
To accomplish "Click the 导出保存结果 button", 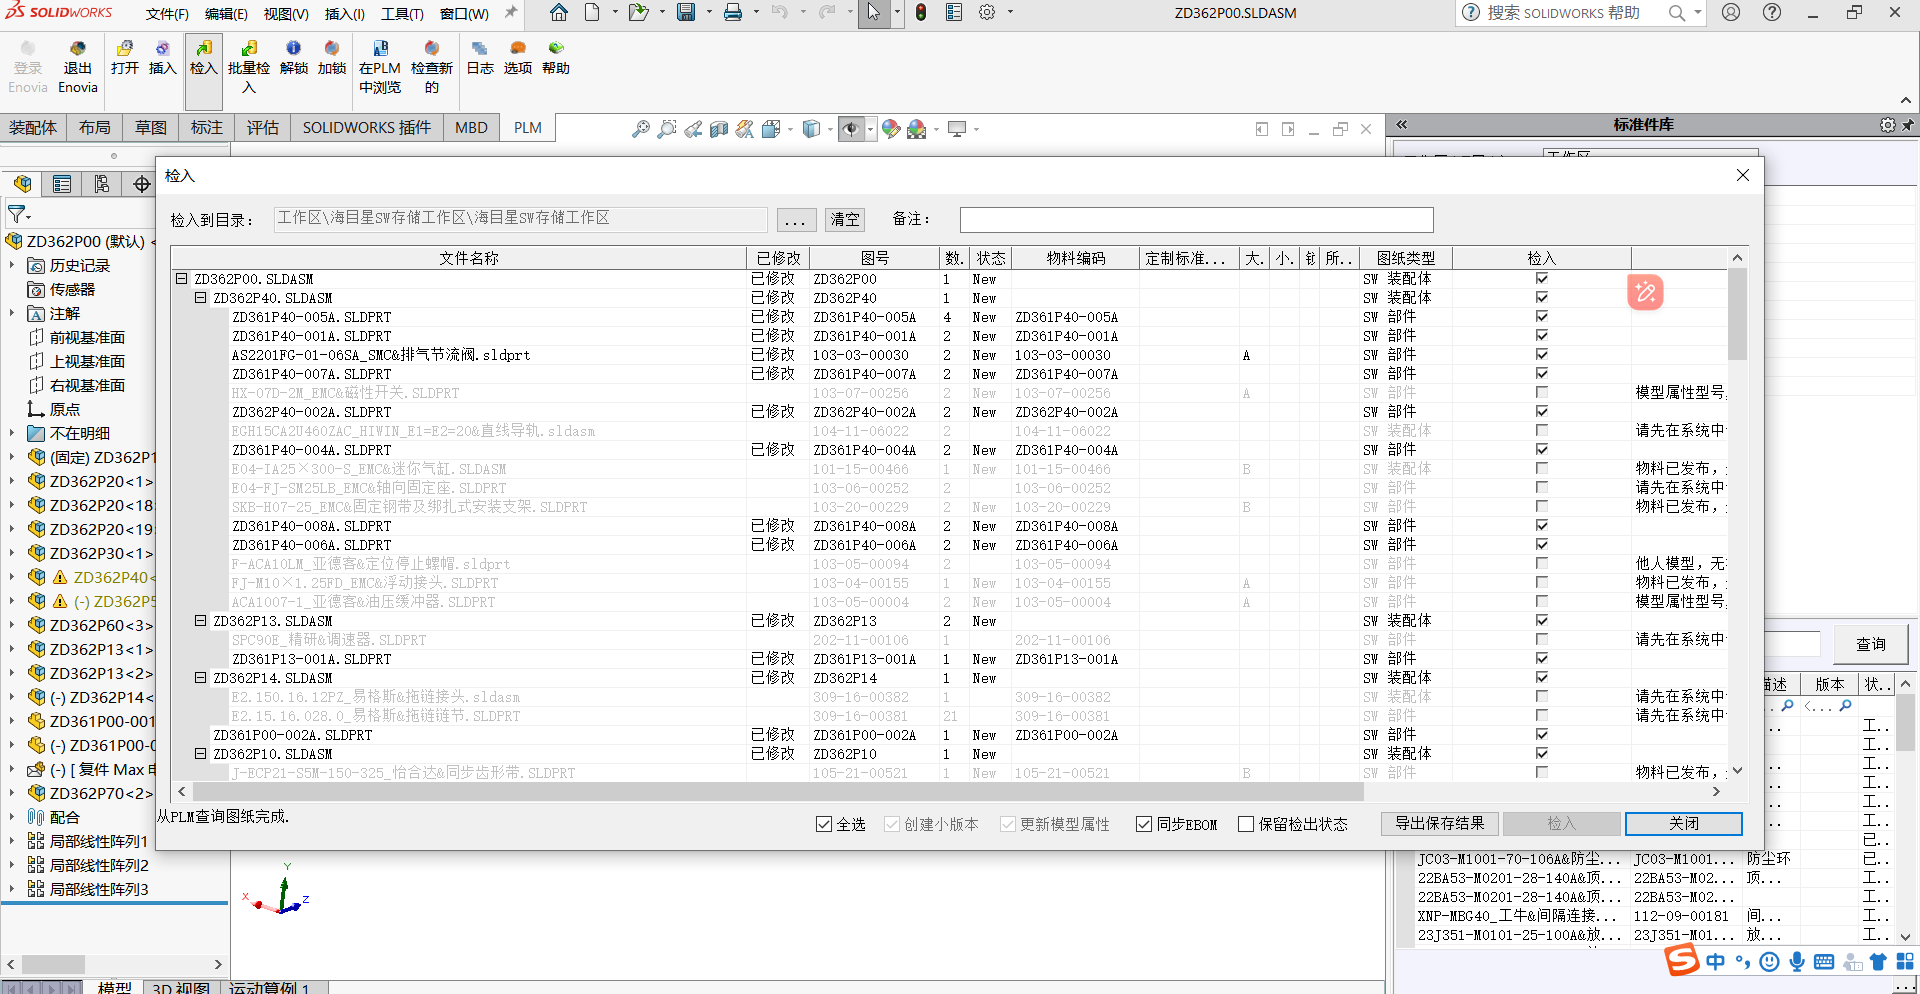I will (x=1439, y=823).
